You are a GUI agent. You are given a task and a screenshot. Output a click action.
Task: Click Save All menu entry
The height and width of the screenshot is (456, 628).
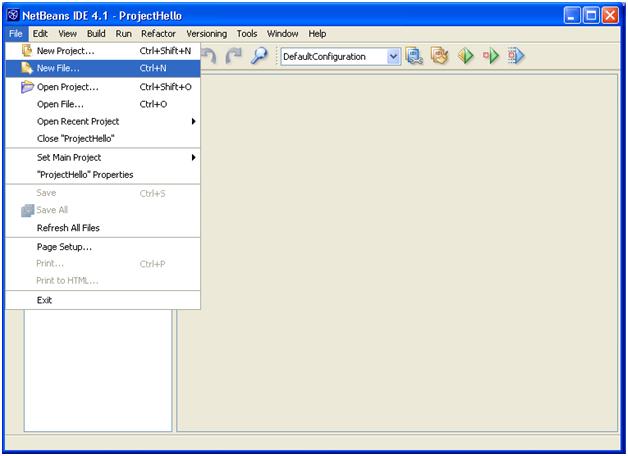103,210
